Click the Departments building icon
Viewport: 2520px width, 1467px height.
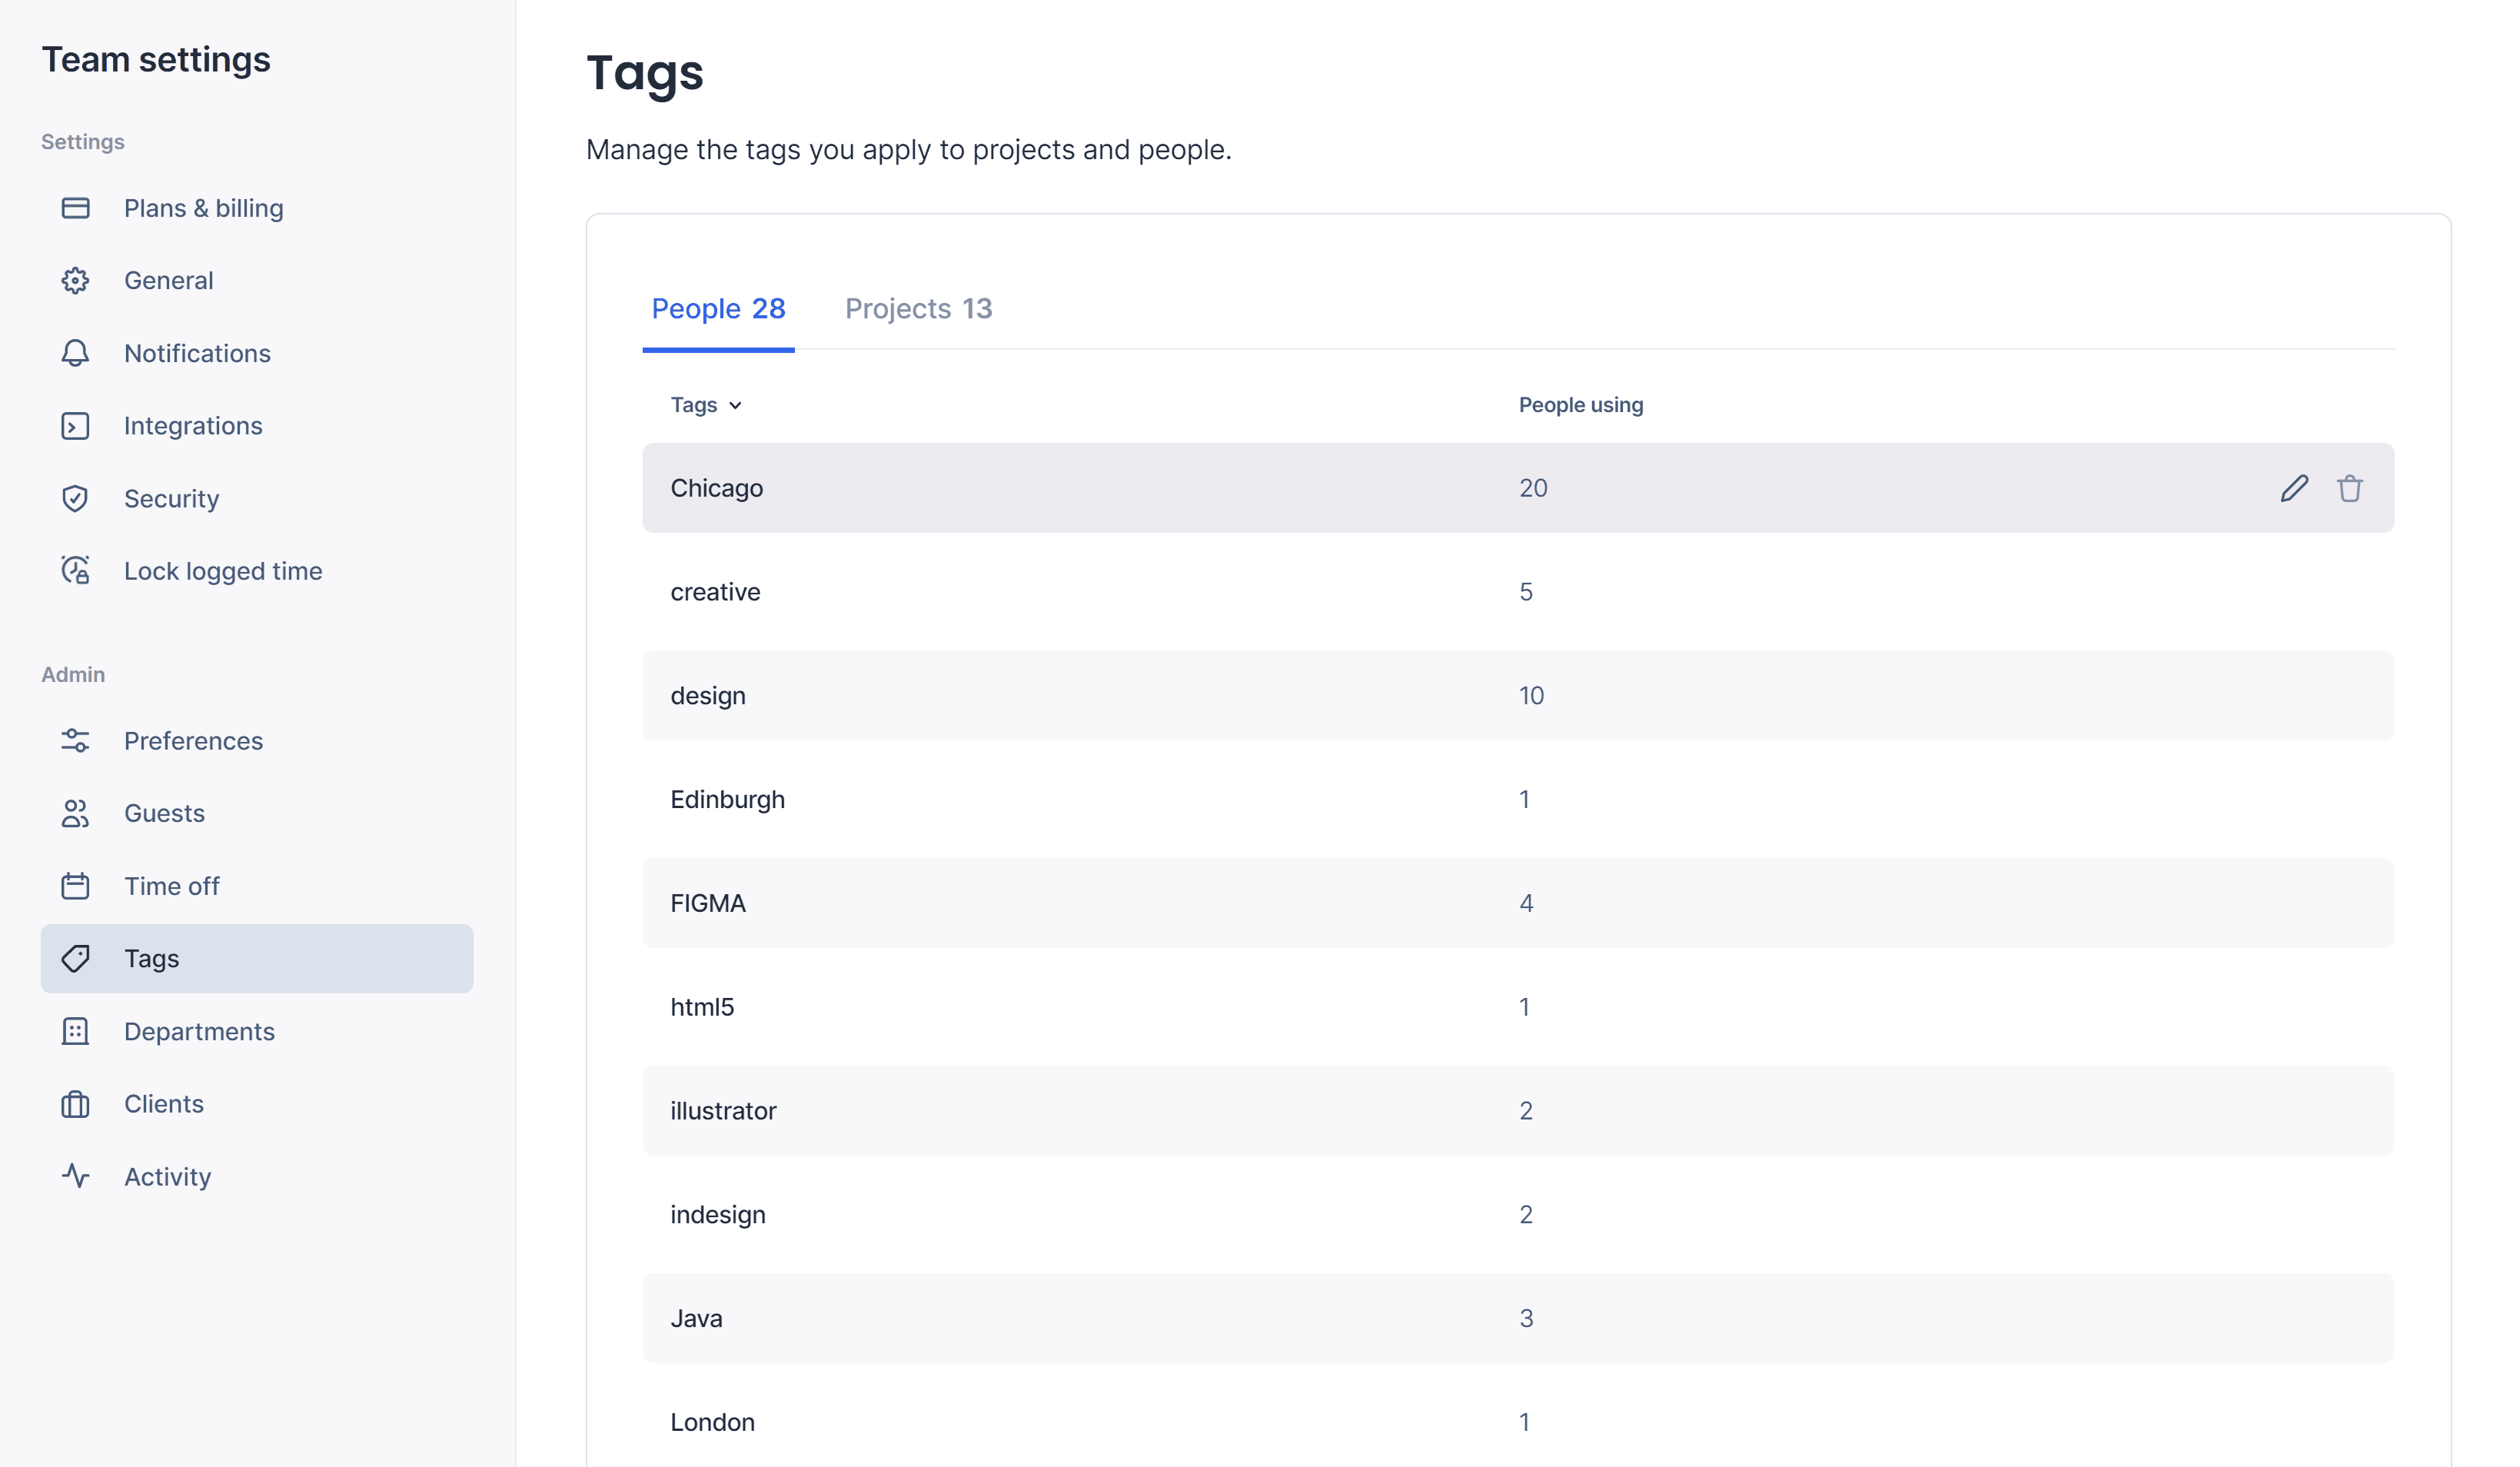point(75,1031)
